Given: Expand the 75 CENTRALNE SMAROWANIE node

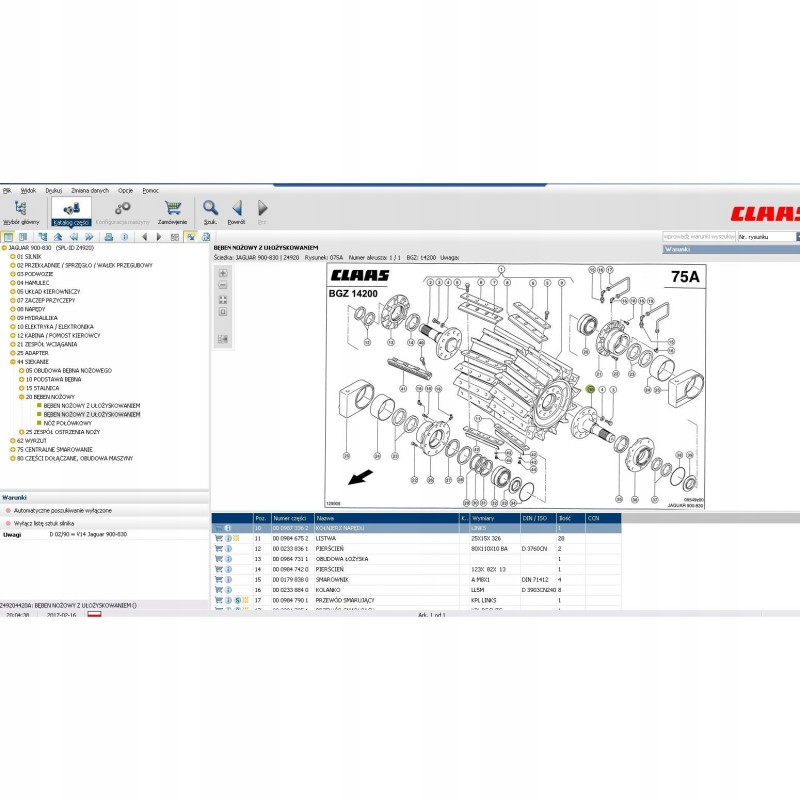Looking at the screenshot, I should pos(13,449).
